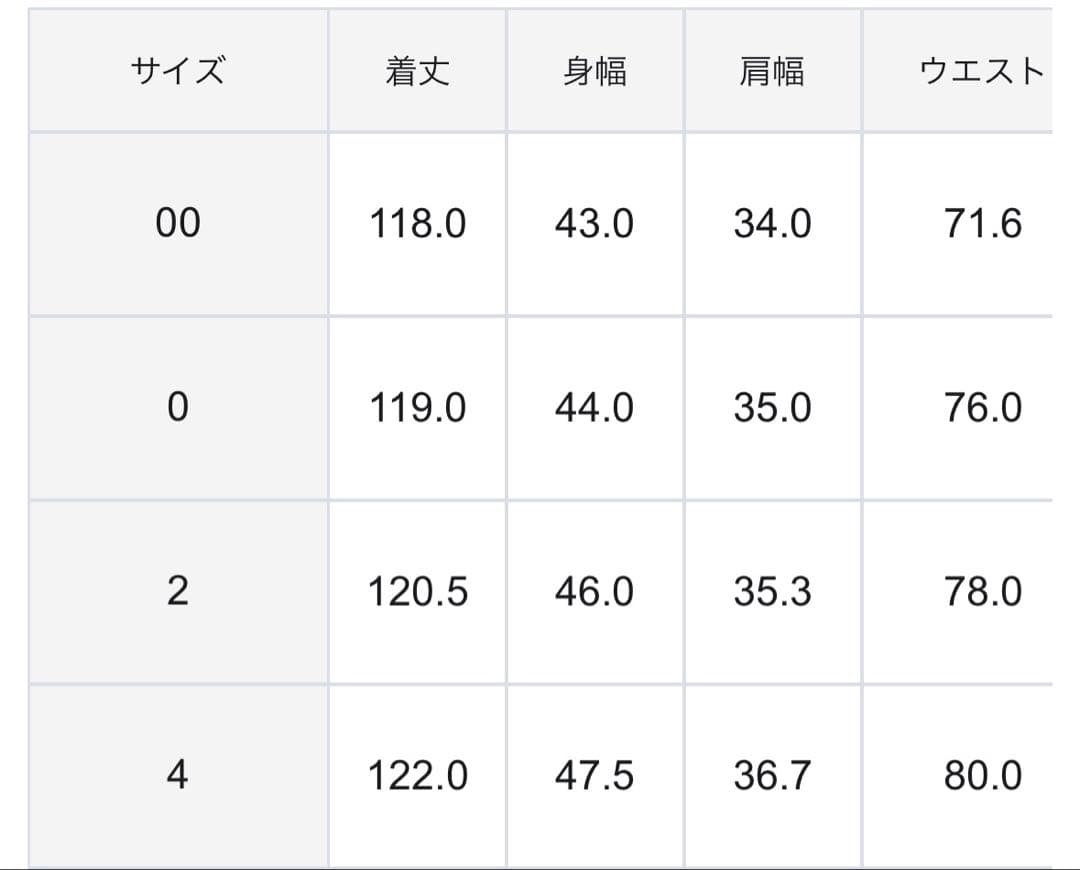1080x870 pixels.
Task: Click the 身幅 column header
Action: [x=595, y=72]
